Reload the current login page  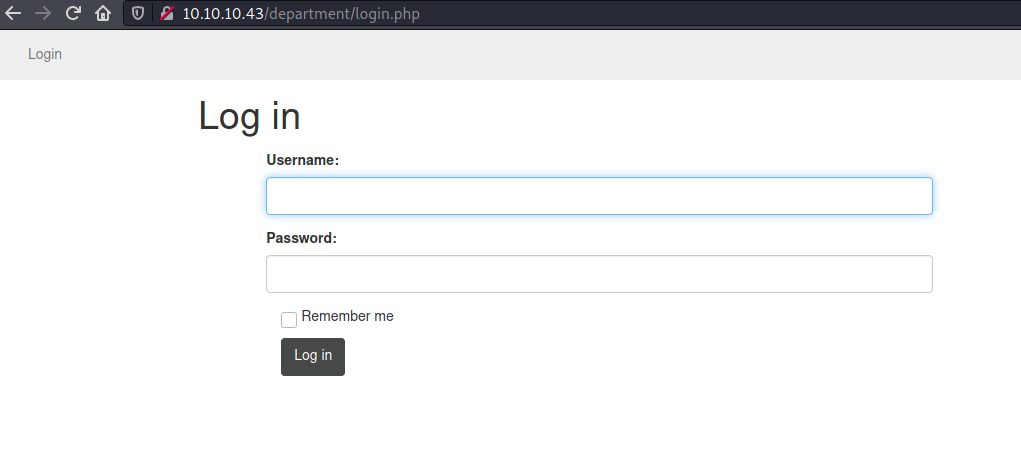pos(73,14)
